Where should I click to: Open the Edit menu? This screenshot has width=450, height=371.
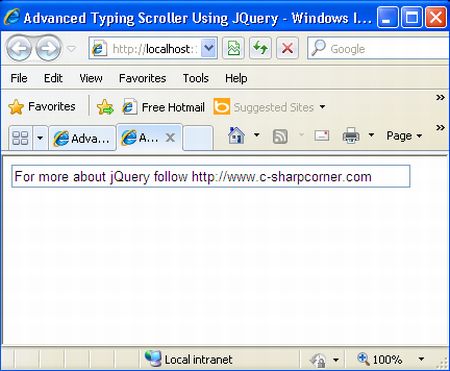[53, 78]
